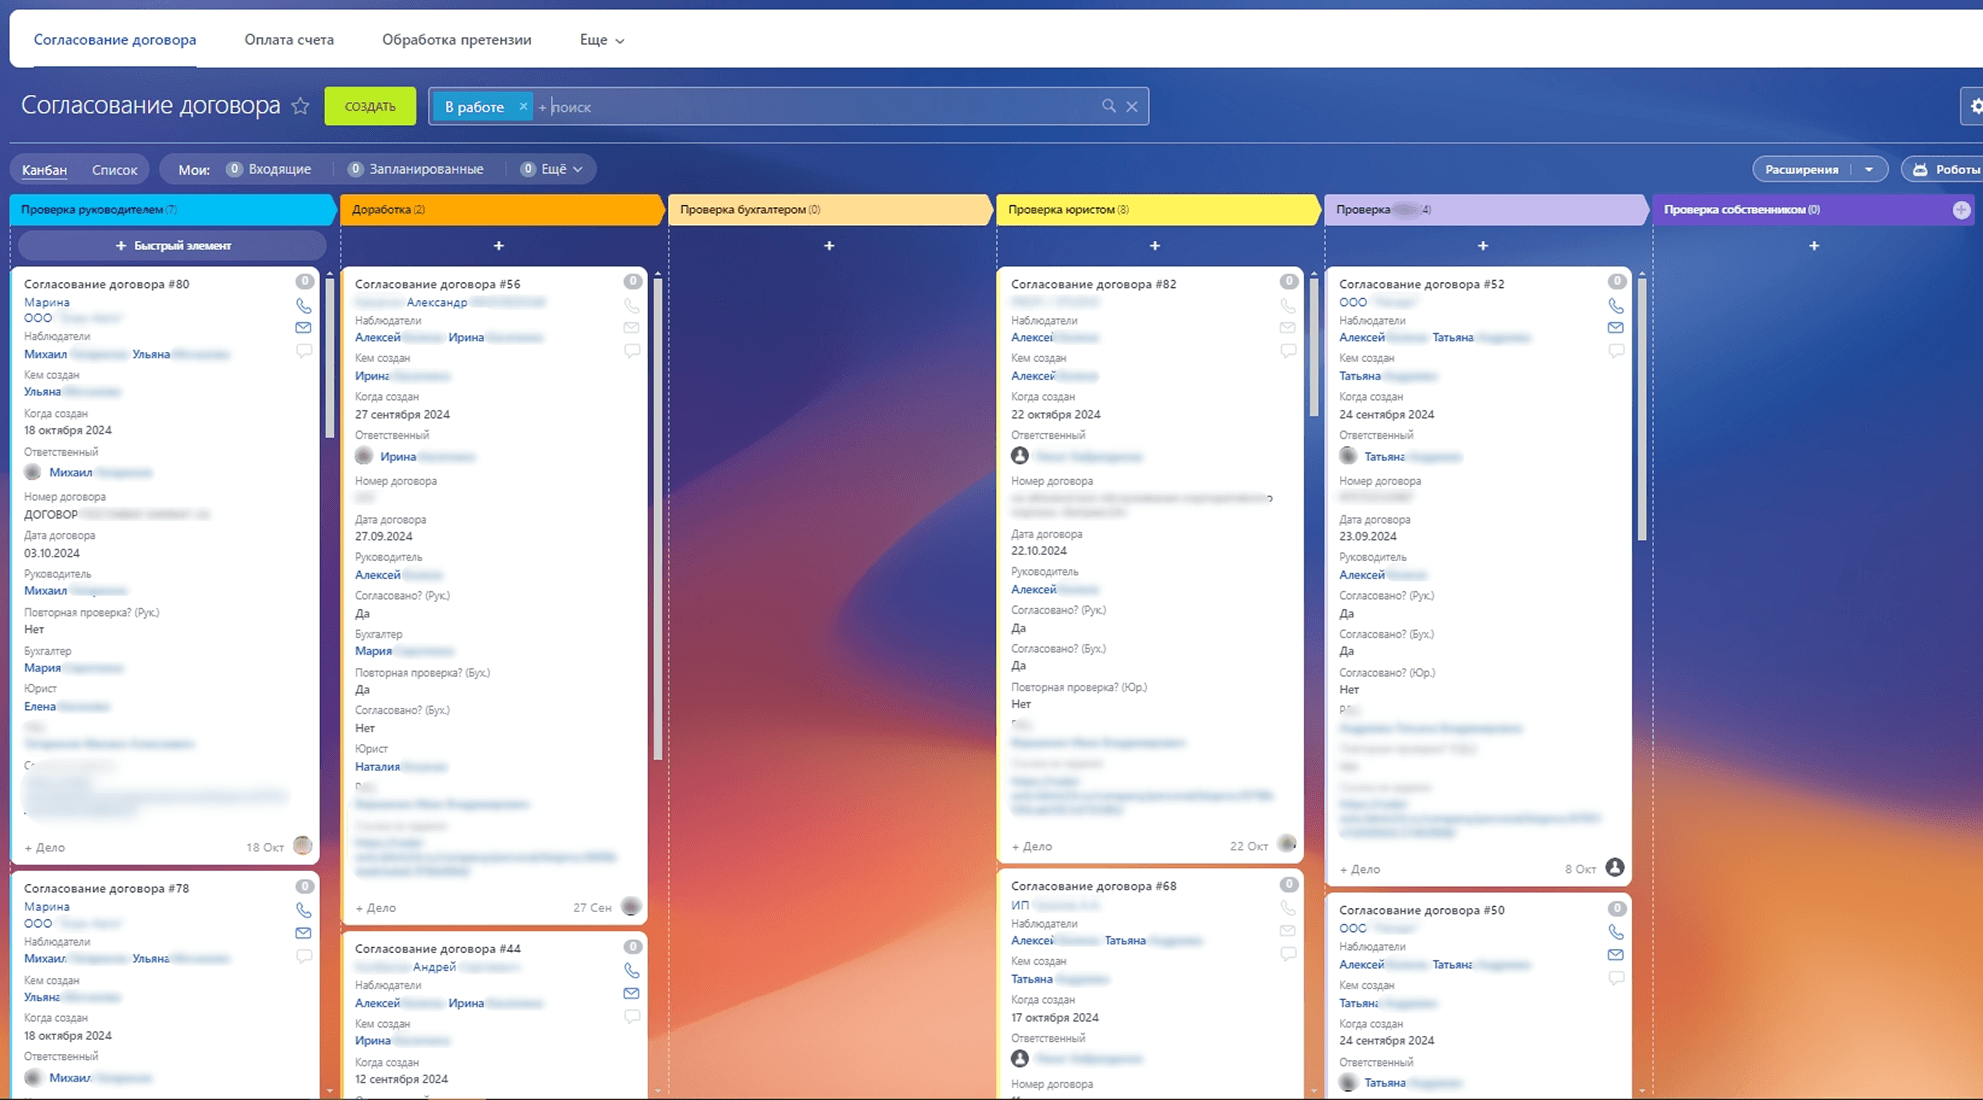This screenshot has width=1983, height=1100.
Task: Click the favorite star next to page title
Action: 300,106
